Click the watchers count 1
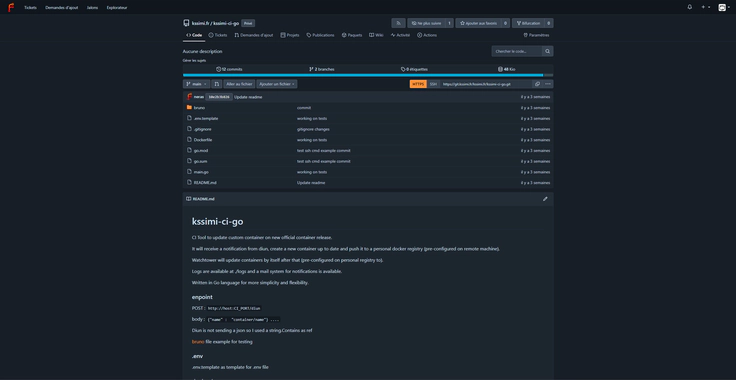This screenshot has width=736, height=380. [x=449, y=23]
